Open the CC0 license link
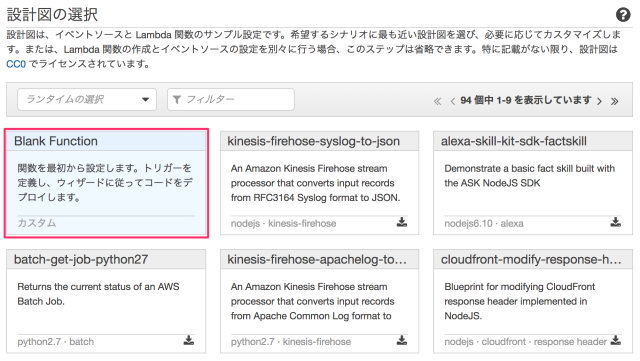This screenshot has width=640, height=361. pos(16,64)
